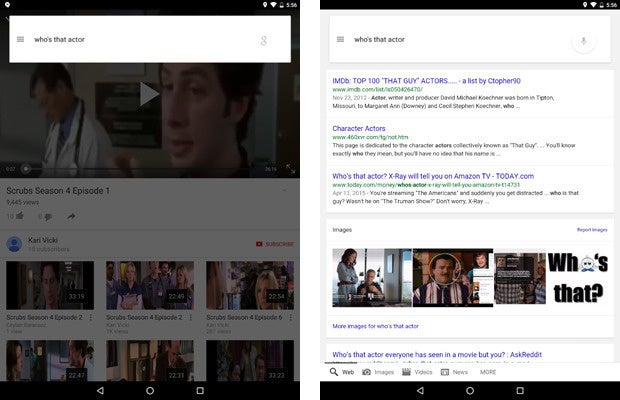Tap the 5:56 clock on the search results screen
Screen dimensions: 620x400
tap(611, 5)
